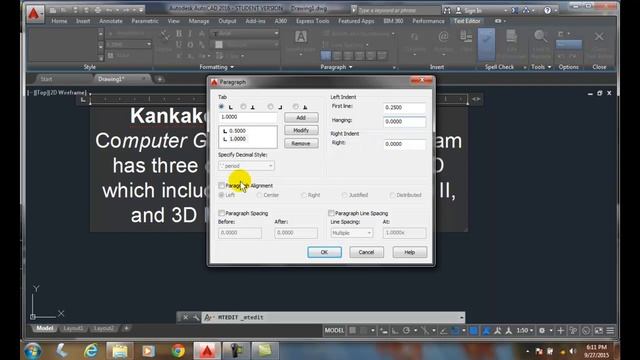Select the center tab radio button
This screenshot has height=360, width=640.
(x=243, y=107)
